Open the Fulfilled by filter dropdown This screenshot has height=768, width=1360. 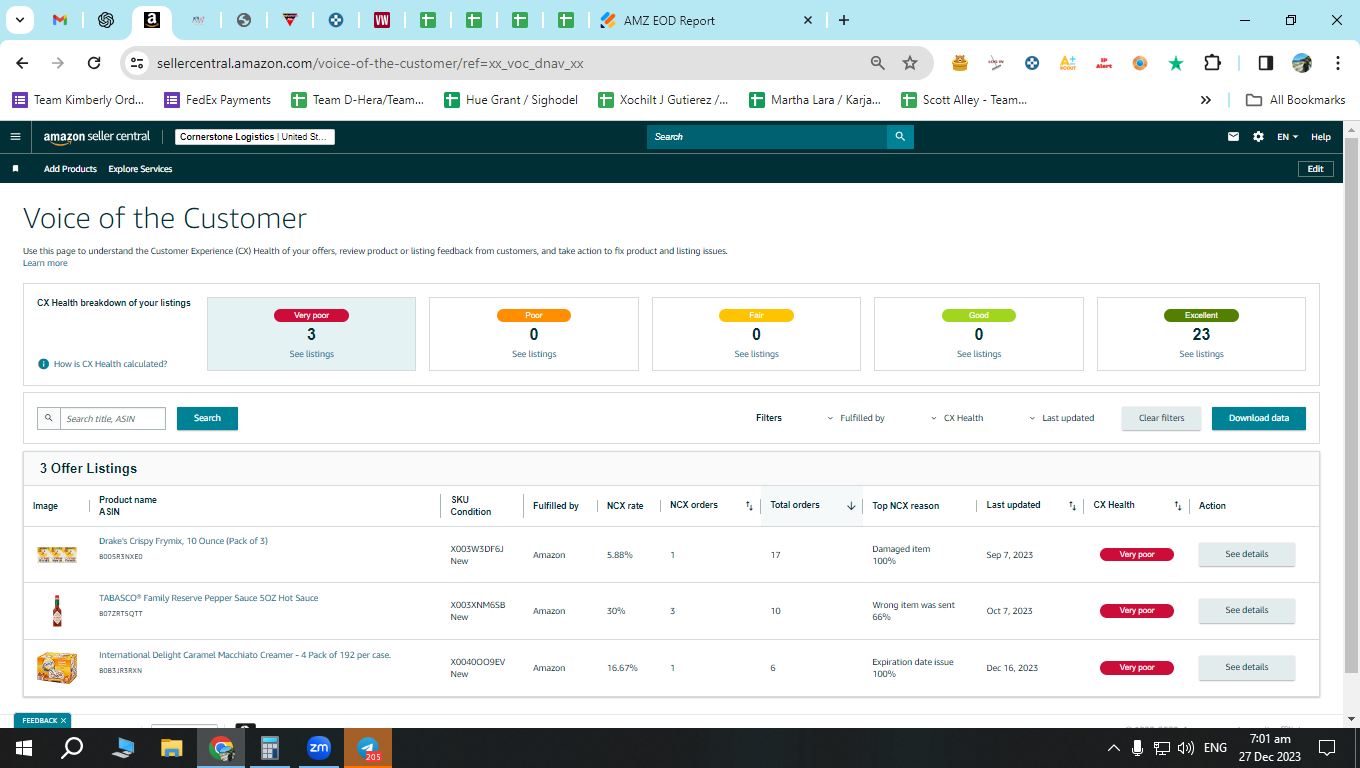pyautogui.click(x=856, y=418)
